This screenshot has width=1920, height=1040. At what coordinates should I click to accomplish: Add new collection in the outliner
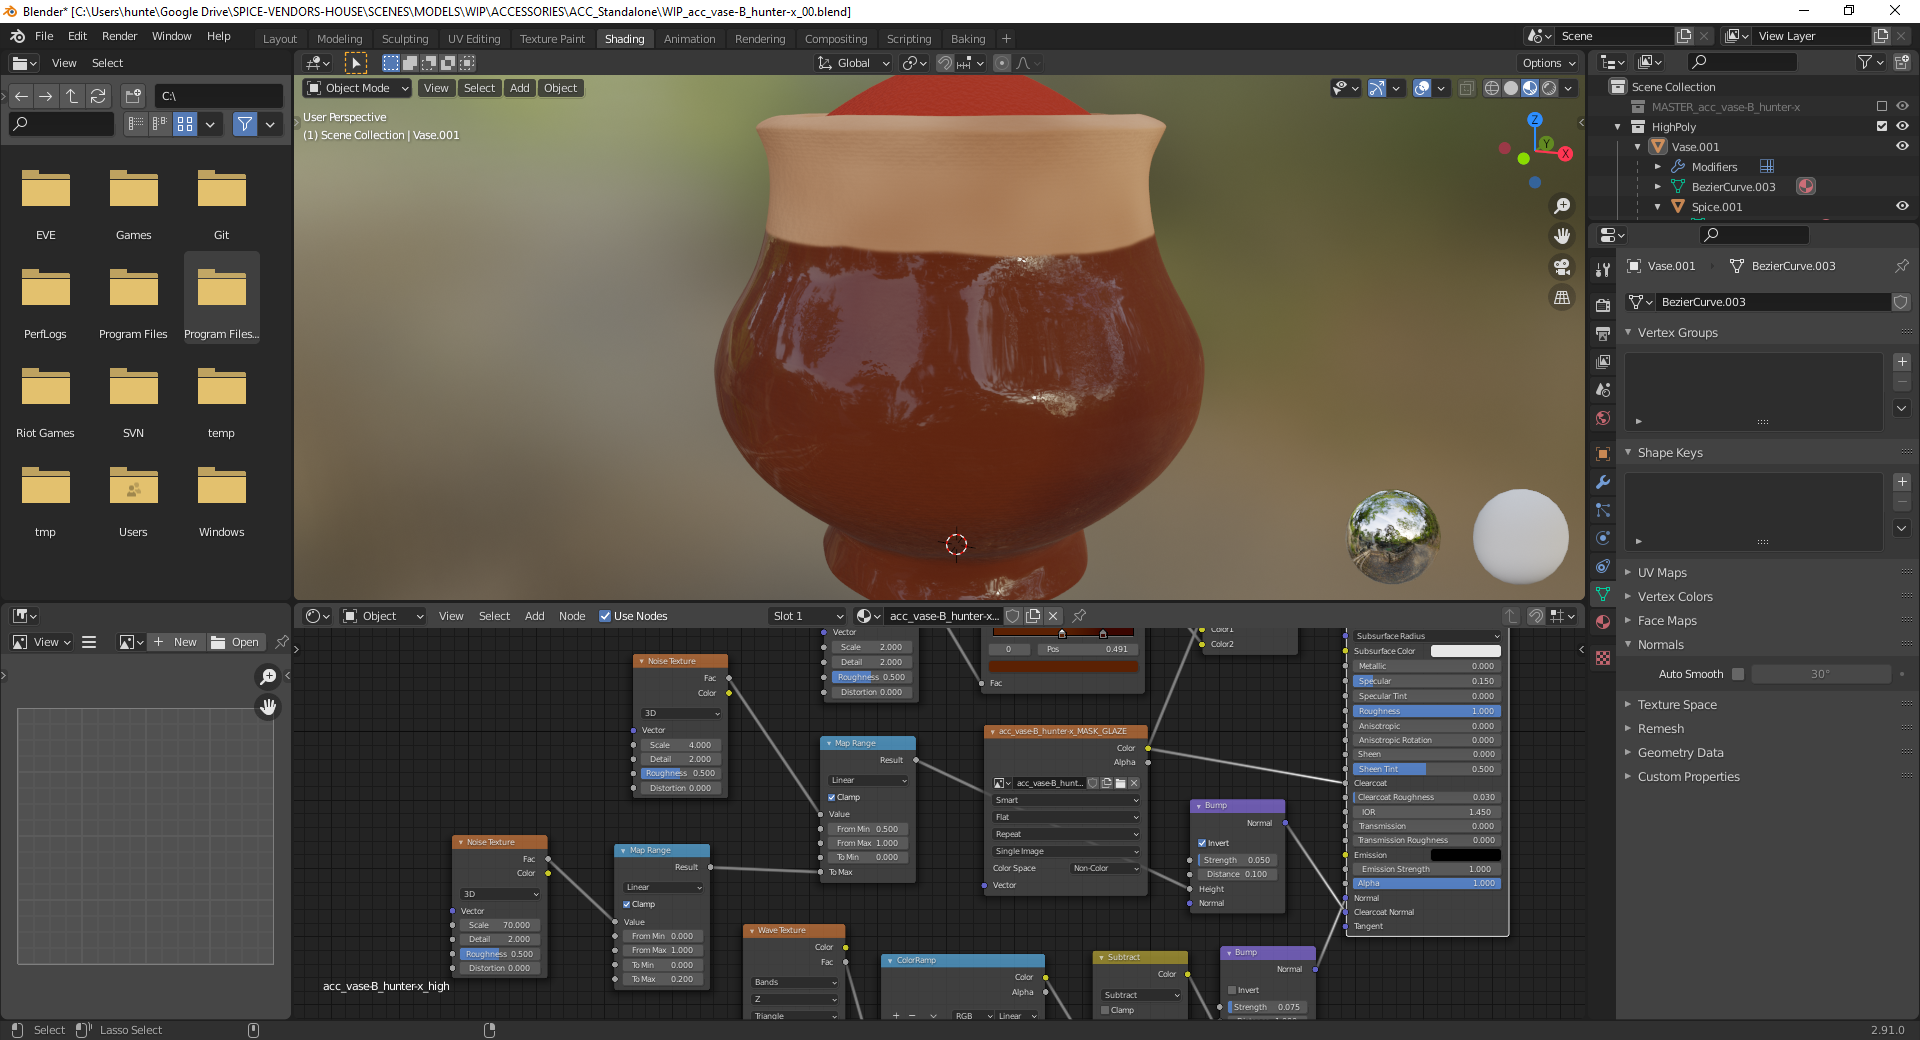pos(1901,62)
